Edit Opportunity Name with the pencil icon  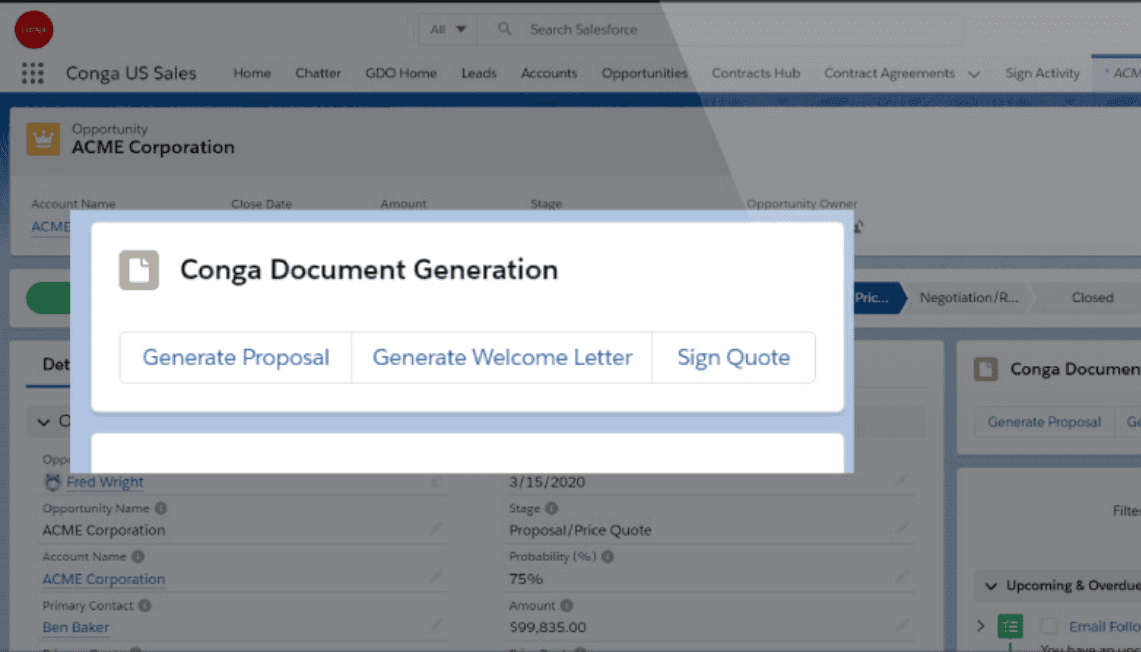click(435, 529)
